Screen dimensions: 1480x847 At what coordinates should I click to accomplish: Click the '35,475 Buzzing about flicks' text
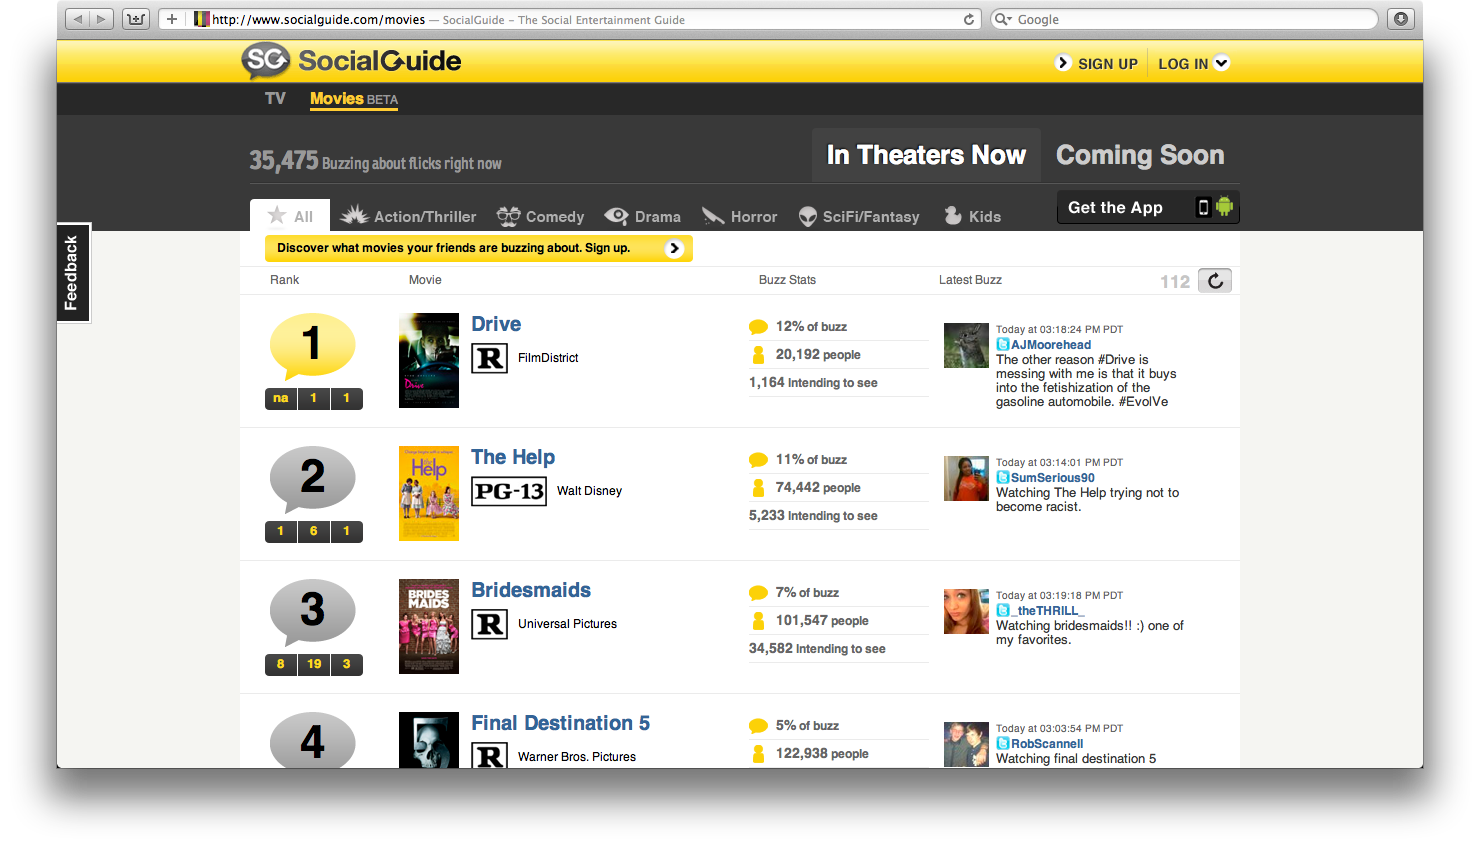click(375, 161)
